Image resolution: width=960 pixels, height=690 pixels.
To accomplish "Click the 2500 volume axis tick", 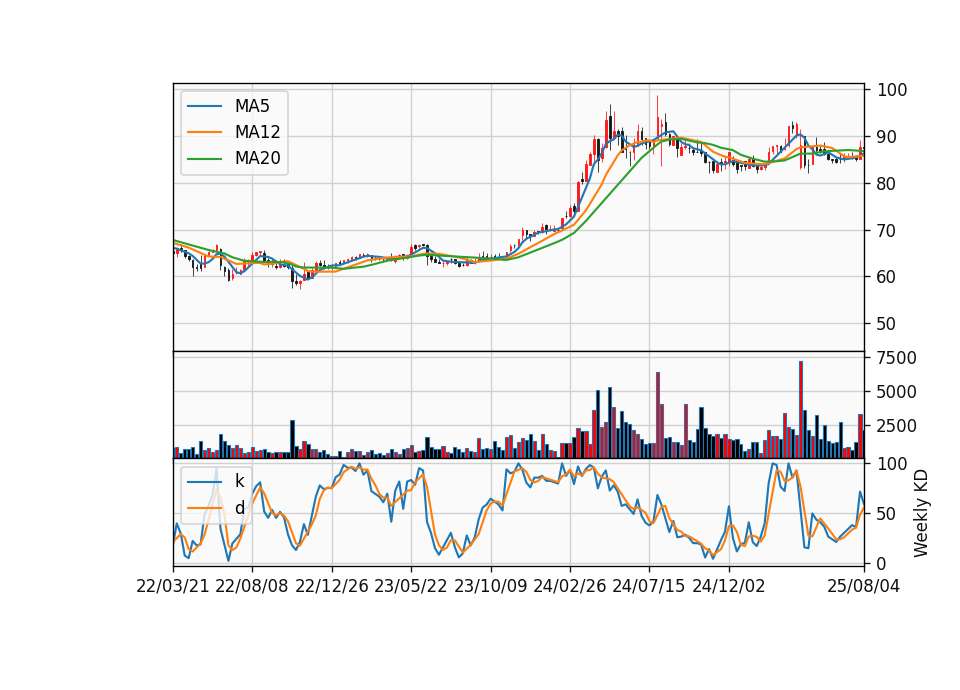I will [896, 426].
